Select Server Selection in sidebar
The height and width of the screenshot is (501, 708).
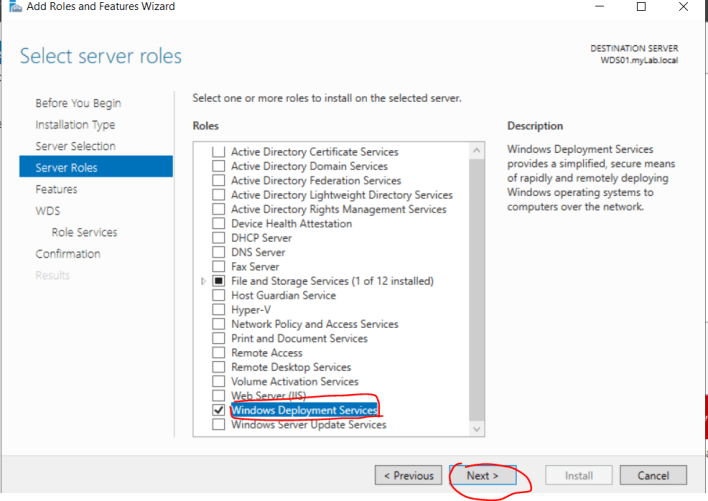(x=75, y=146)
